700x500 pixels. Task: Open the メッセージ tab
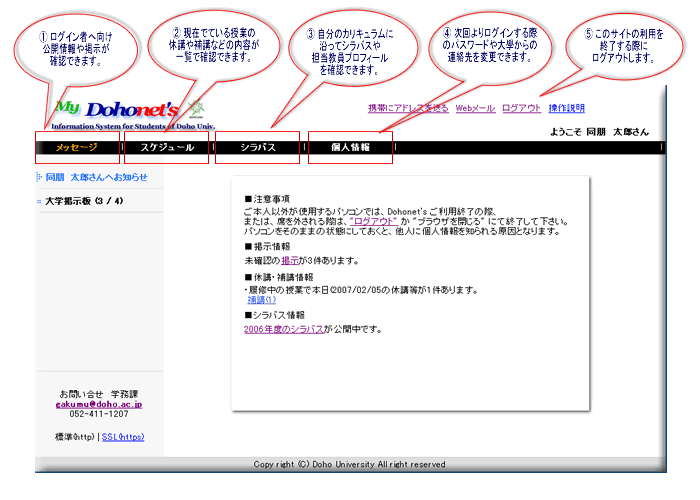(77, 148)
